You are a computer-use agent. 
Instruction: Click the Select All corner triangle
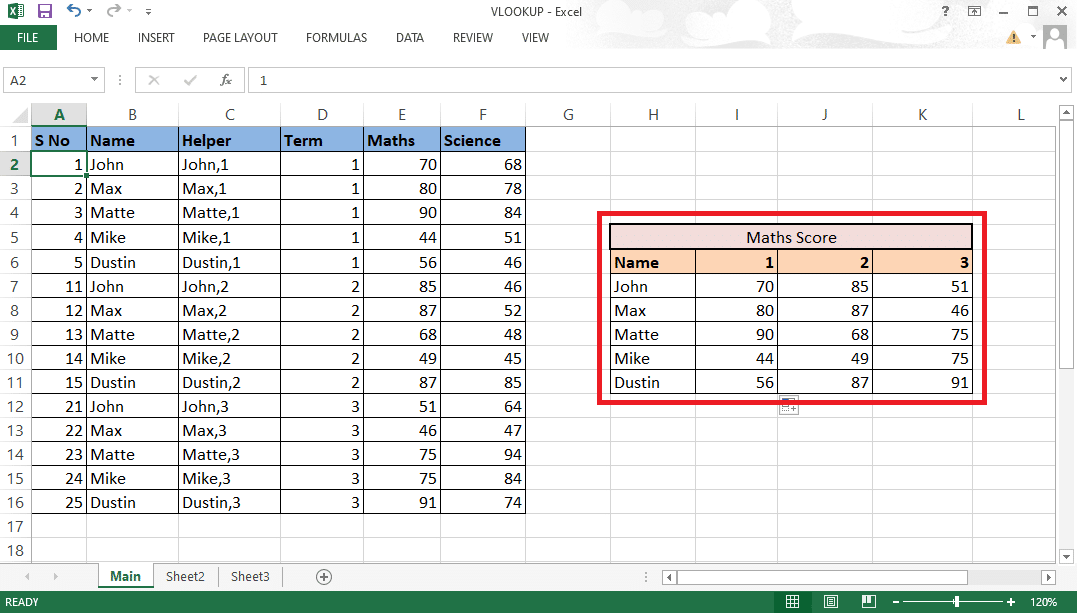coord(20,114)
